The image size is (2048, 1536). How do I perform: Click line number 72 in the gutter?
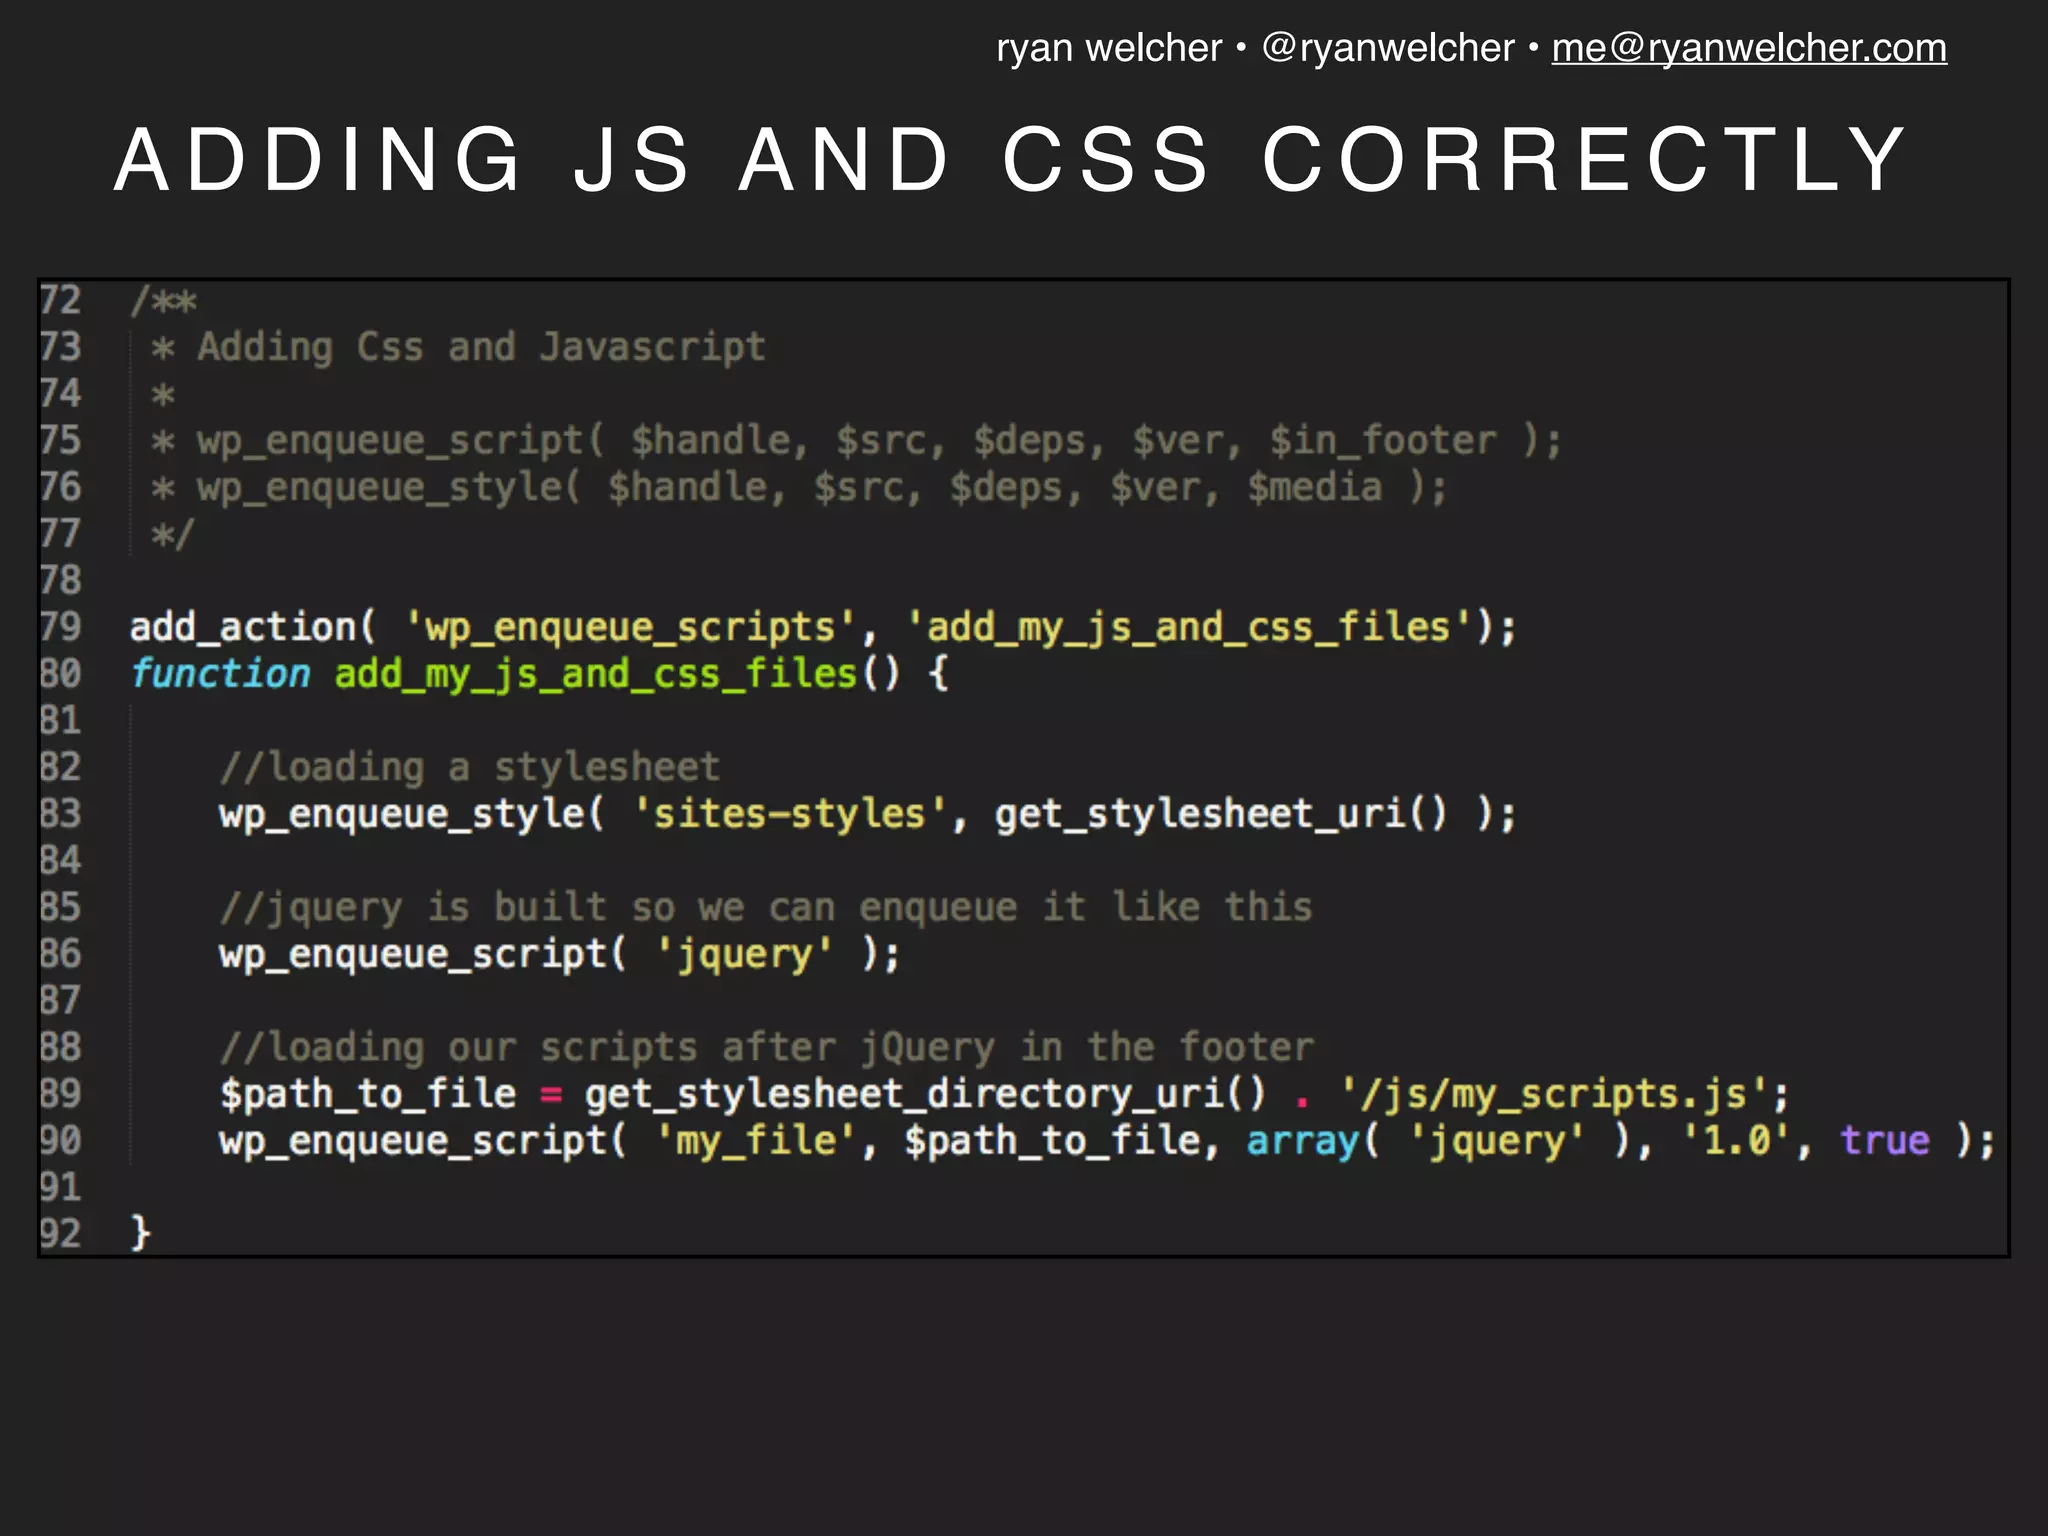pyautogui.click(x=60, y=300)
